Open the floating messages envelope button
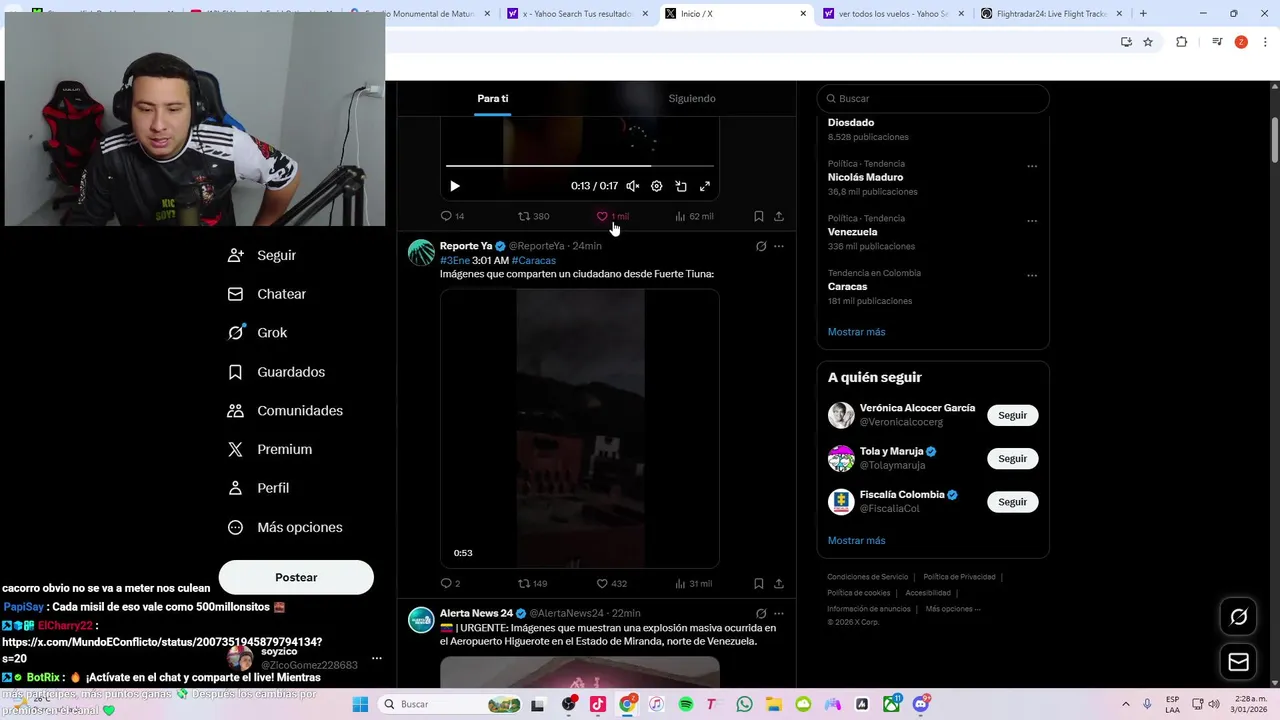 point(1238,662)
